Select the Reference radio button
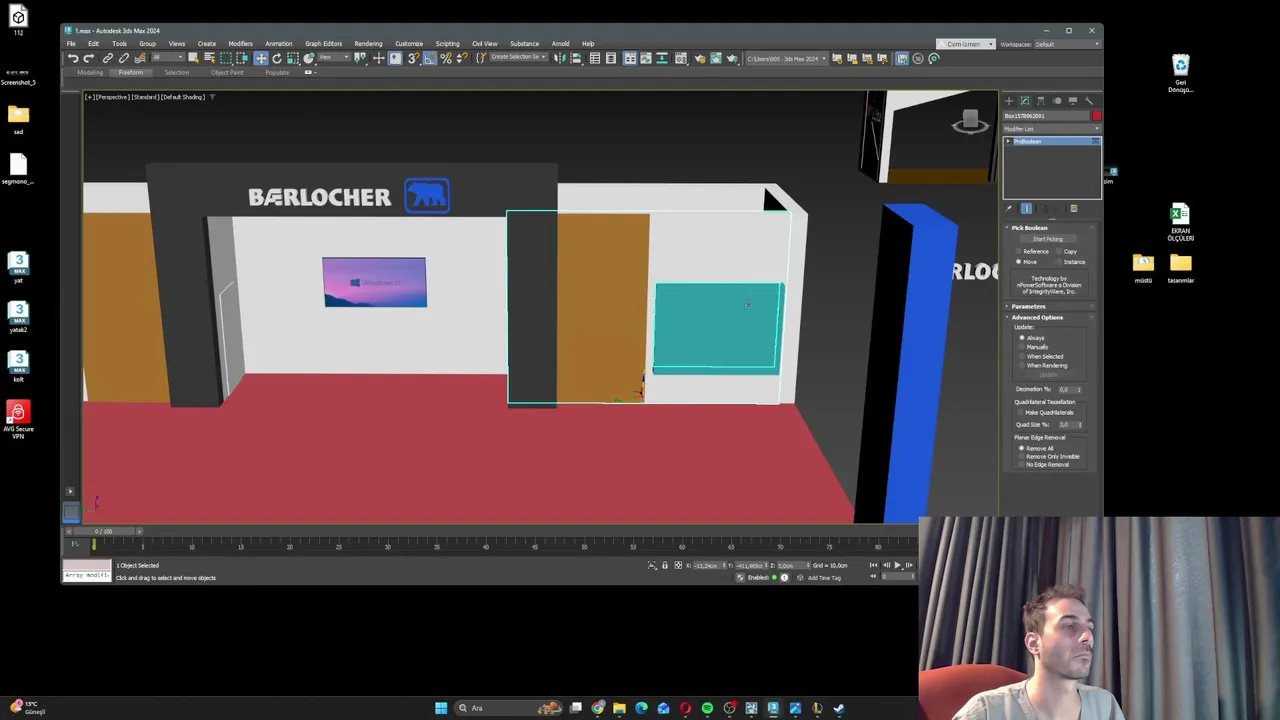 (1035, 251)
